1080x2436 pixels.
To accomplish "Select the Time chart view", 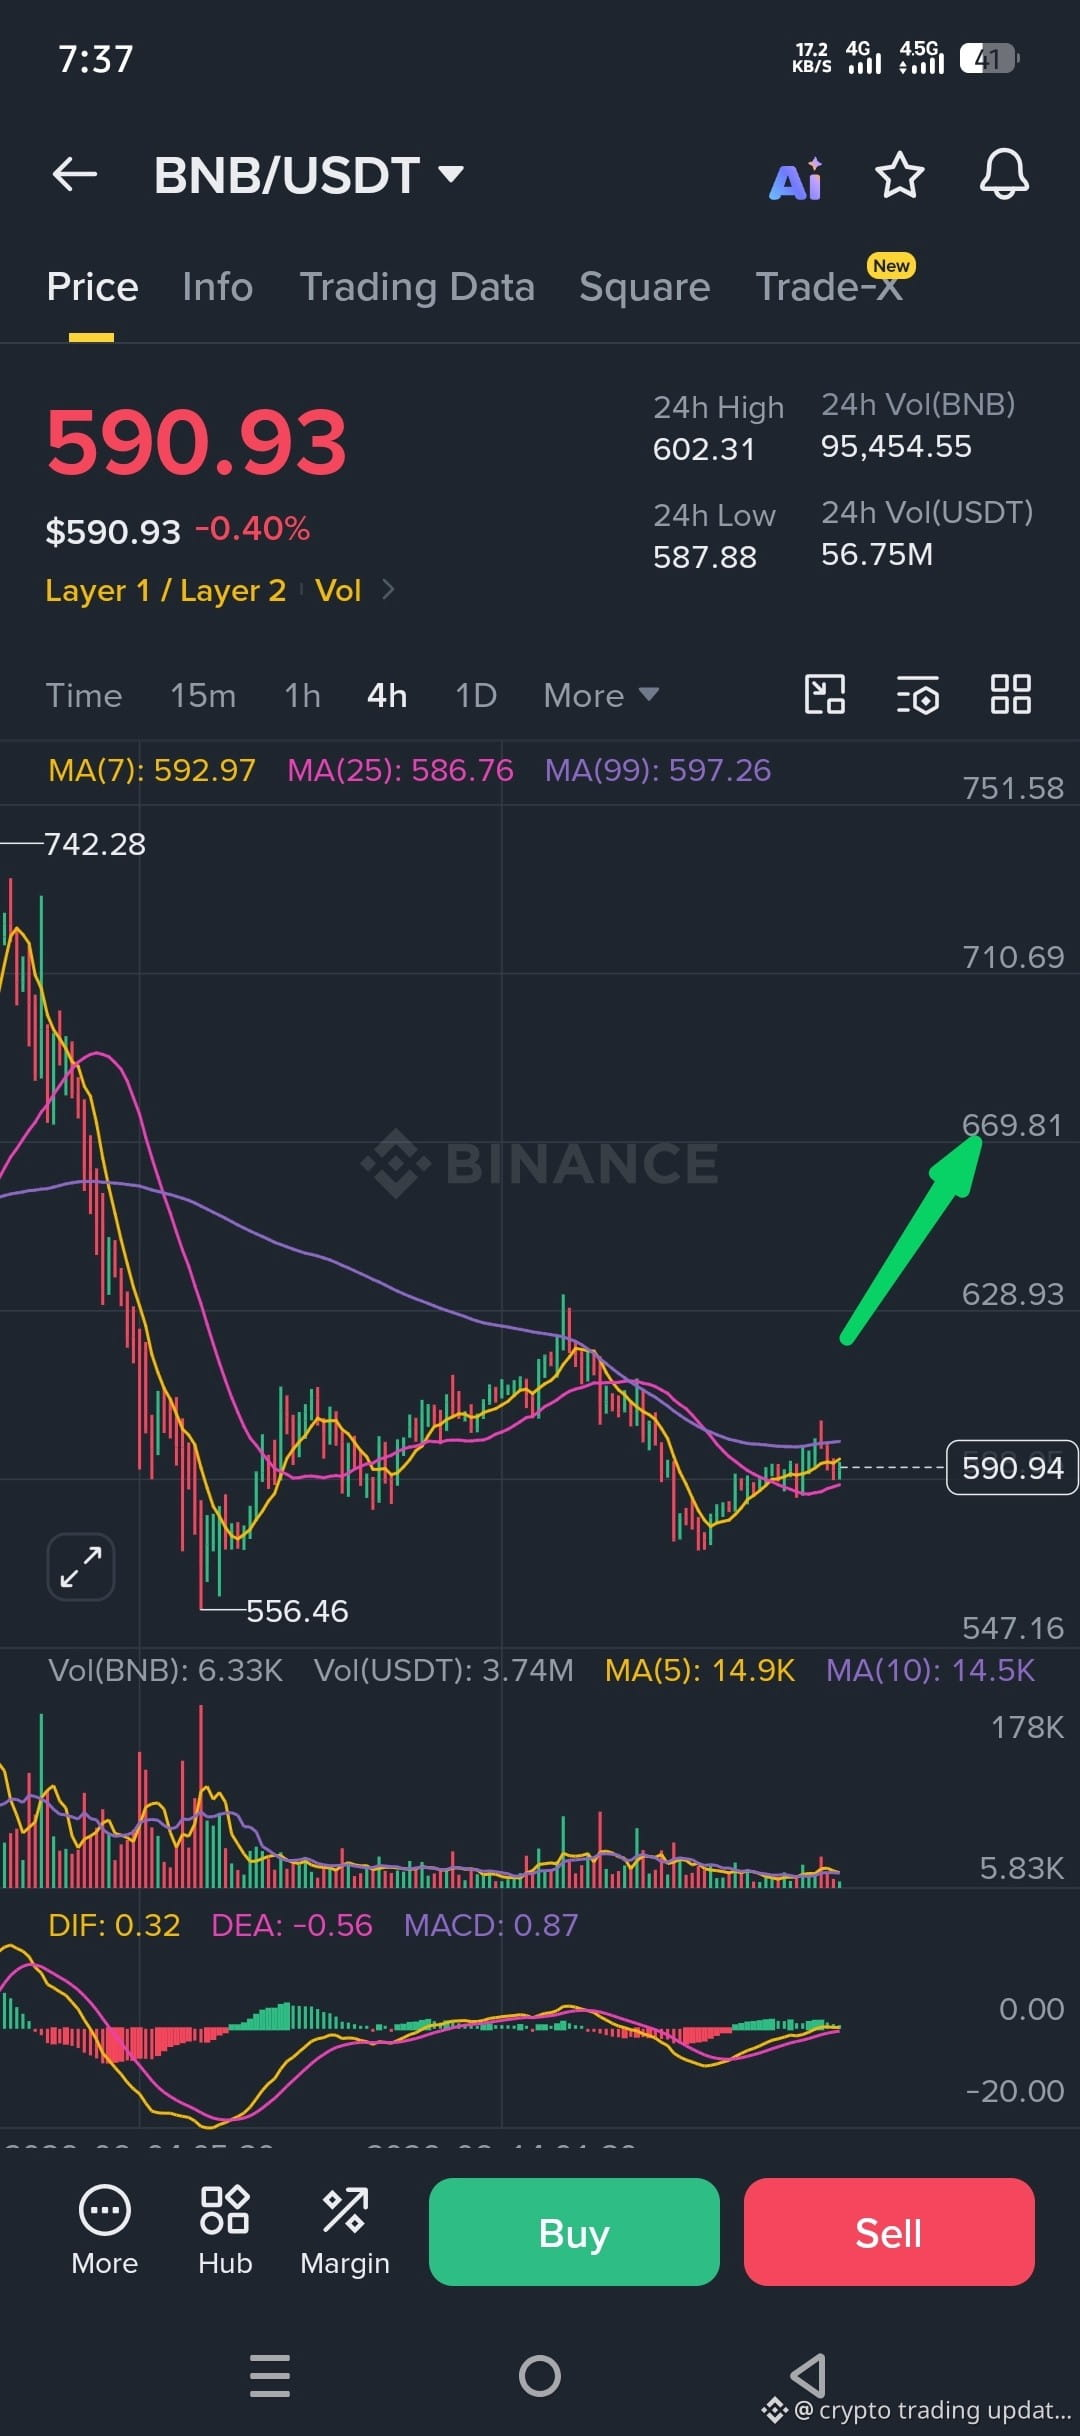I will [x=84, y=695].
